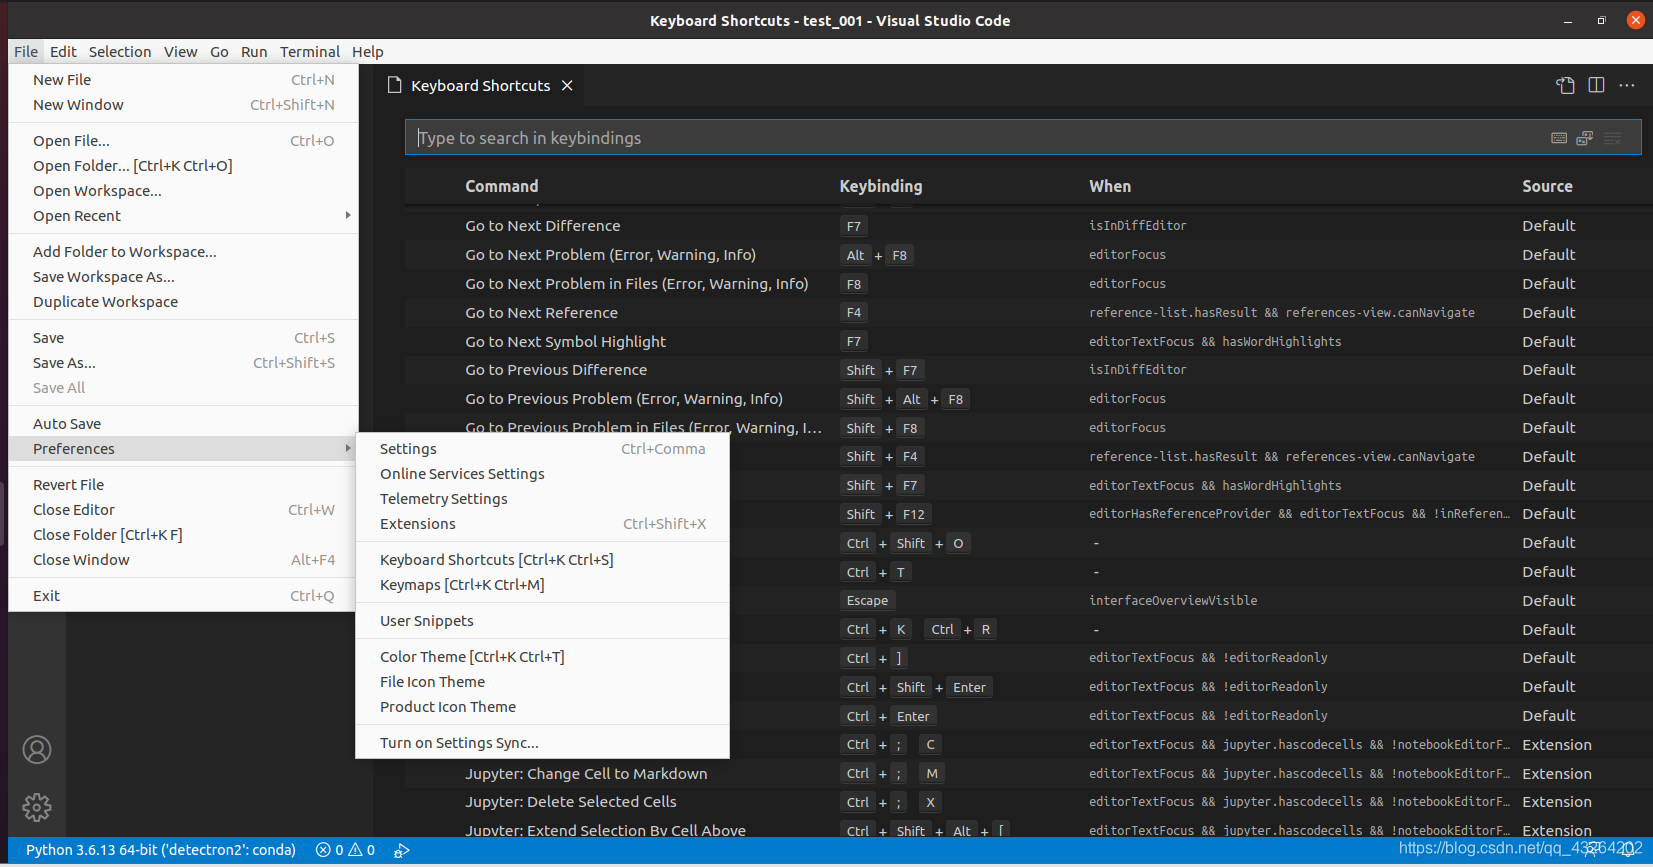Click Save As... in the File menu
Viewport: 1653px width, 867px height.
click(183, 363)
